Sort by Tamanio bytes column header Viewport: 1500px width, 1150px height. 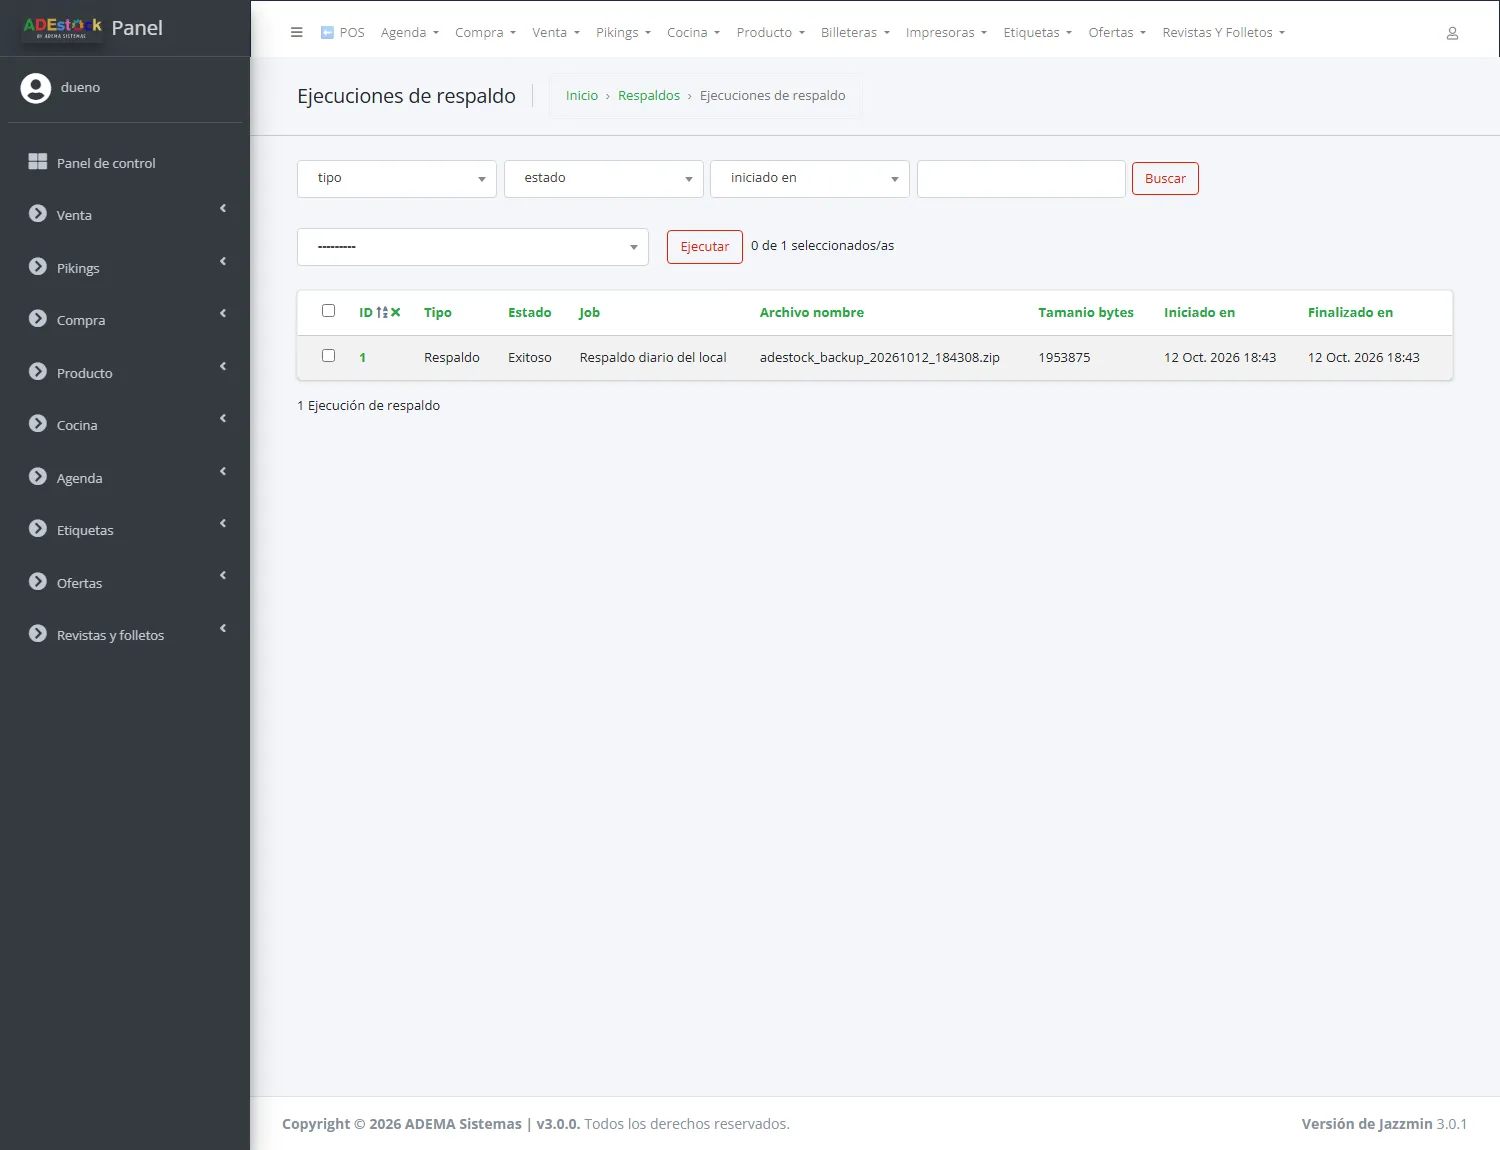tap(1086, 313)
